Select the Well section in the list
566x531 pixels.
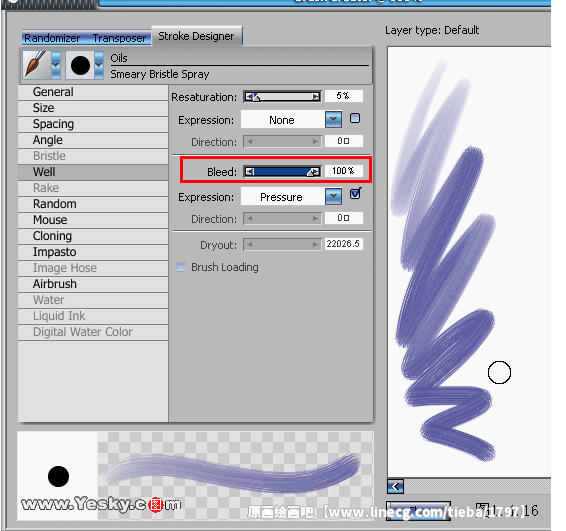tap(93, 172)
